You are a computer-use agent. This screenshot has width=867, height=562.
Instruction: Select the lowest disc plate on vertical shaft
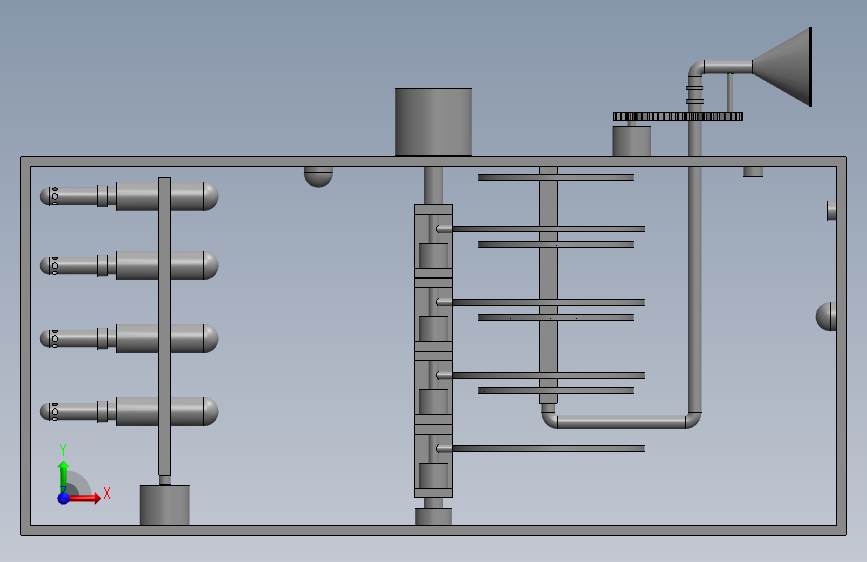tap(556, 391)
